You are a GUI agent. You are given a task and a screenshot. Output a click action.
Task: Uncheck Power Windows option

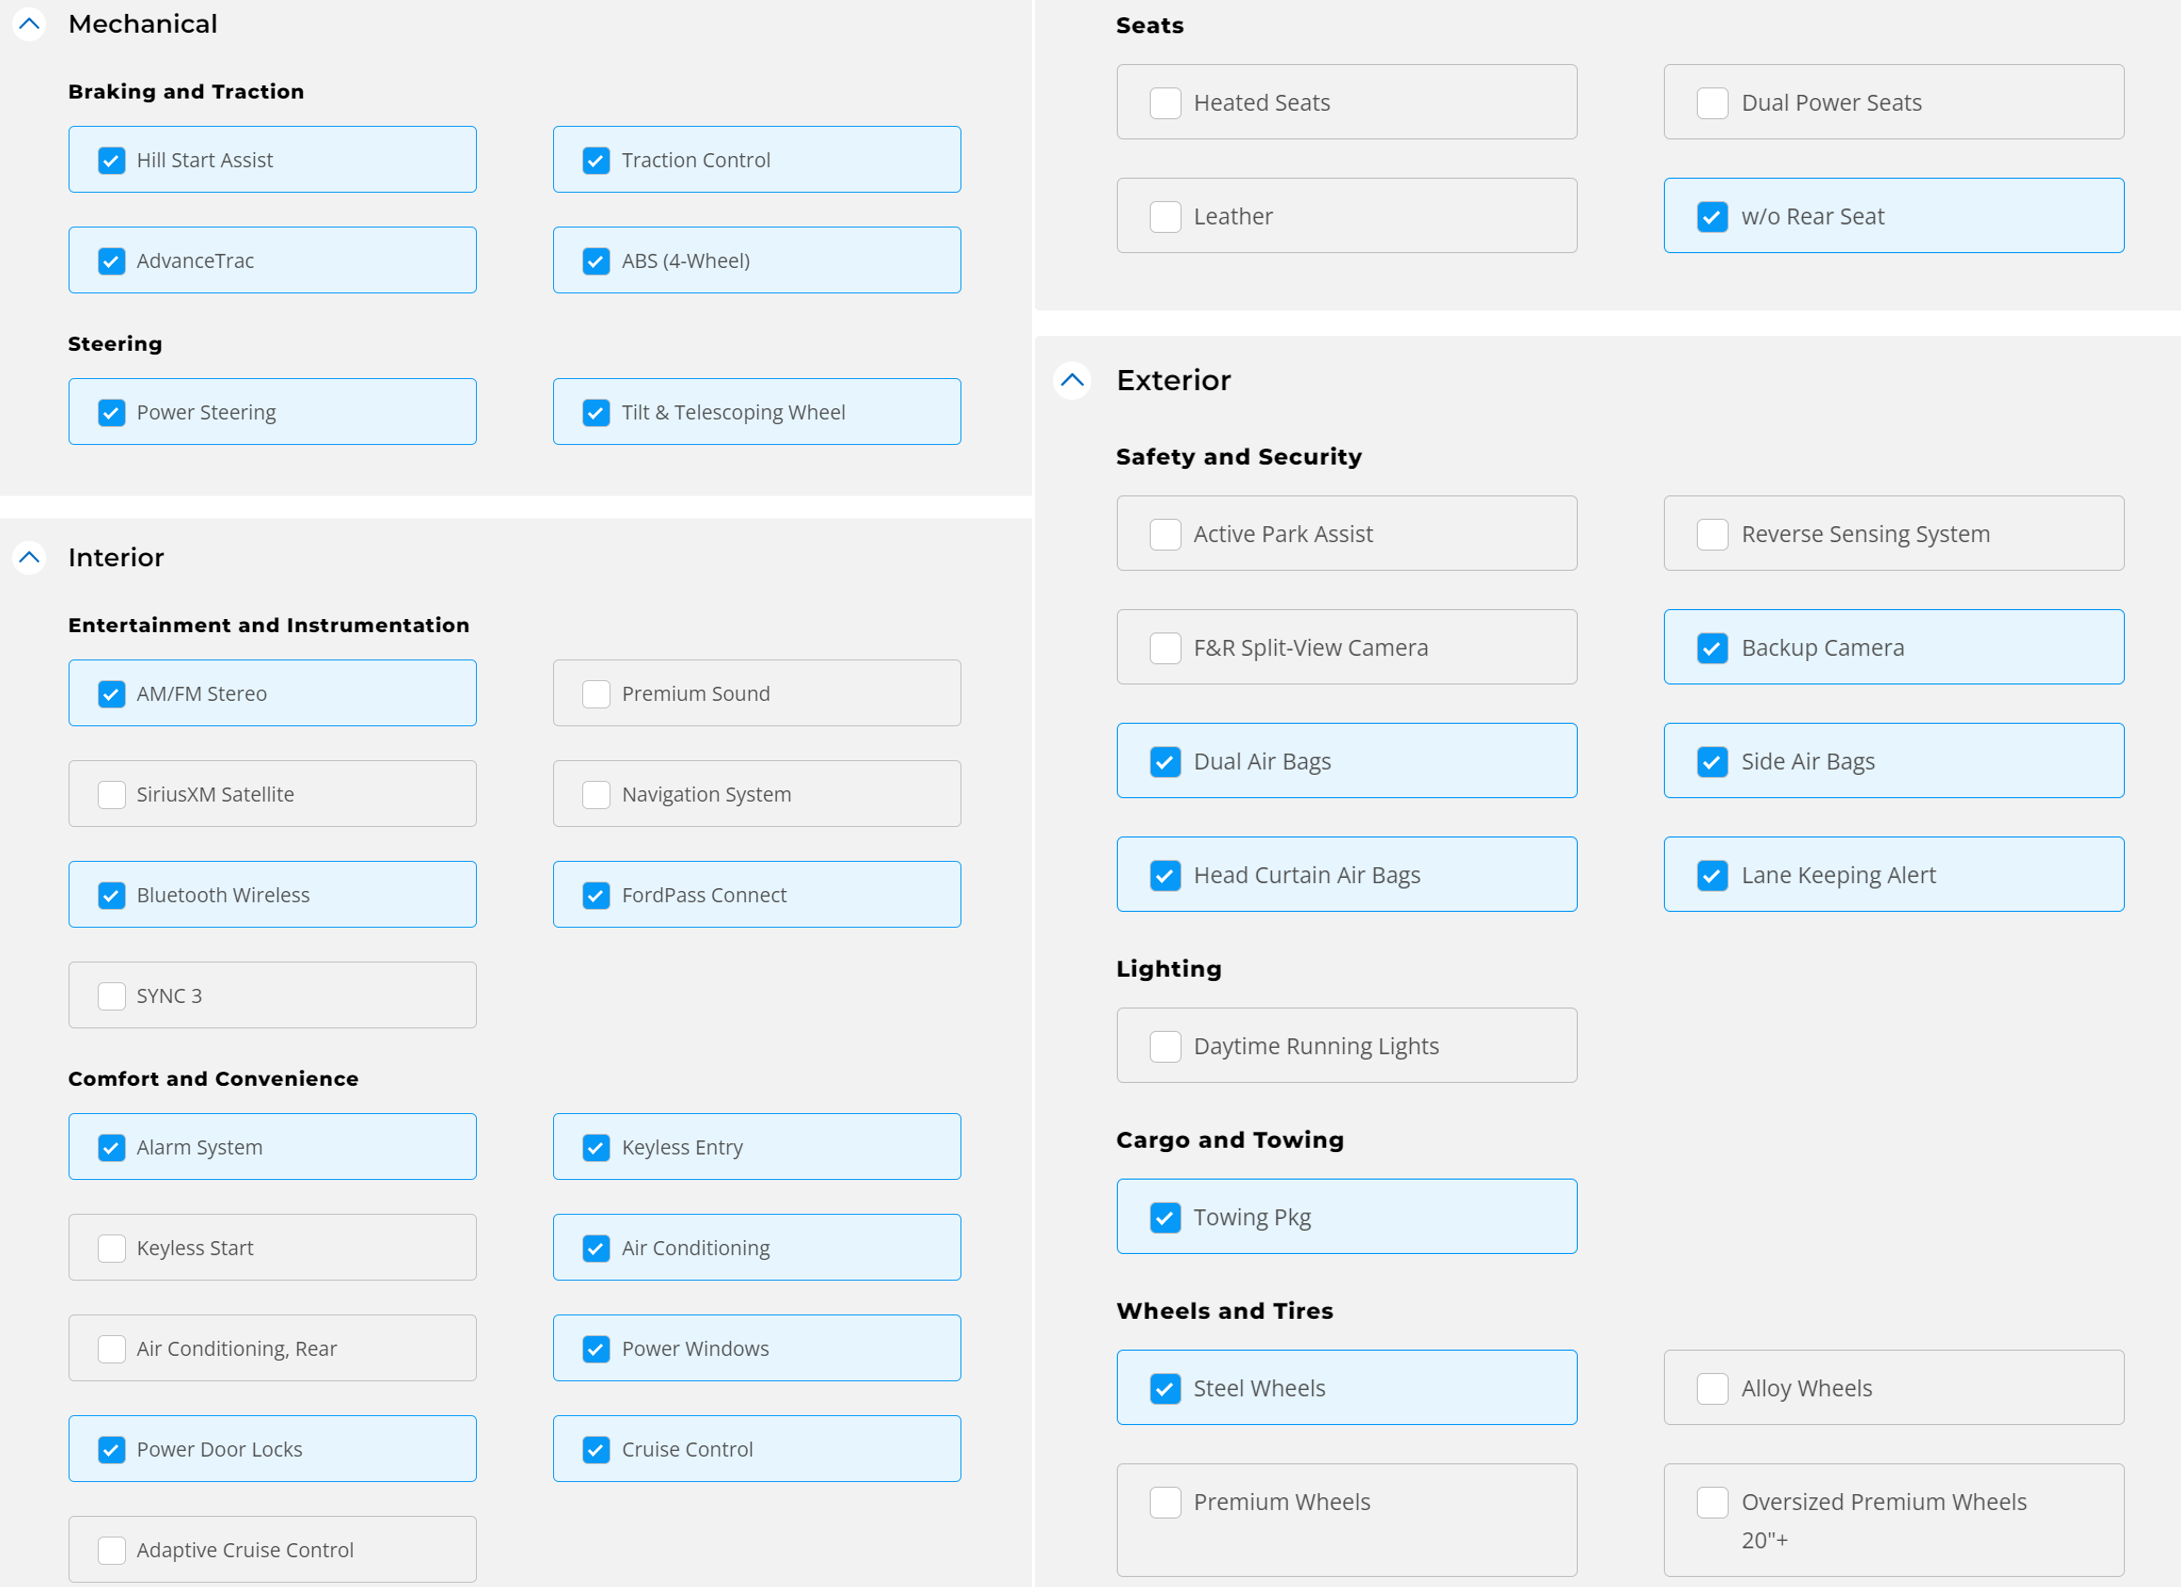click(x=596, y=1349)
